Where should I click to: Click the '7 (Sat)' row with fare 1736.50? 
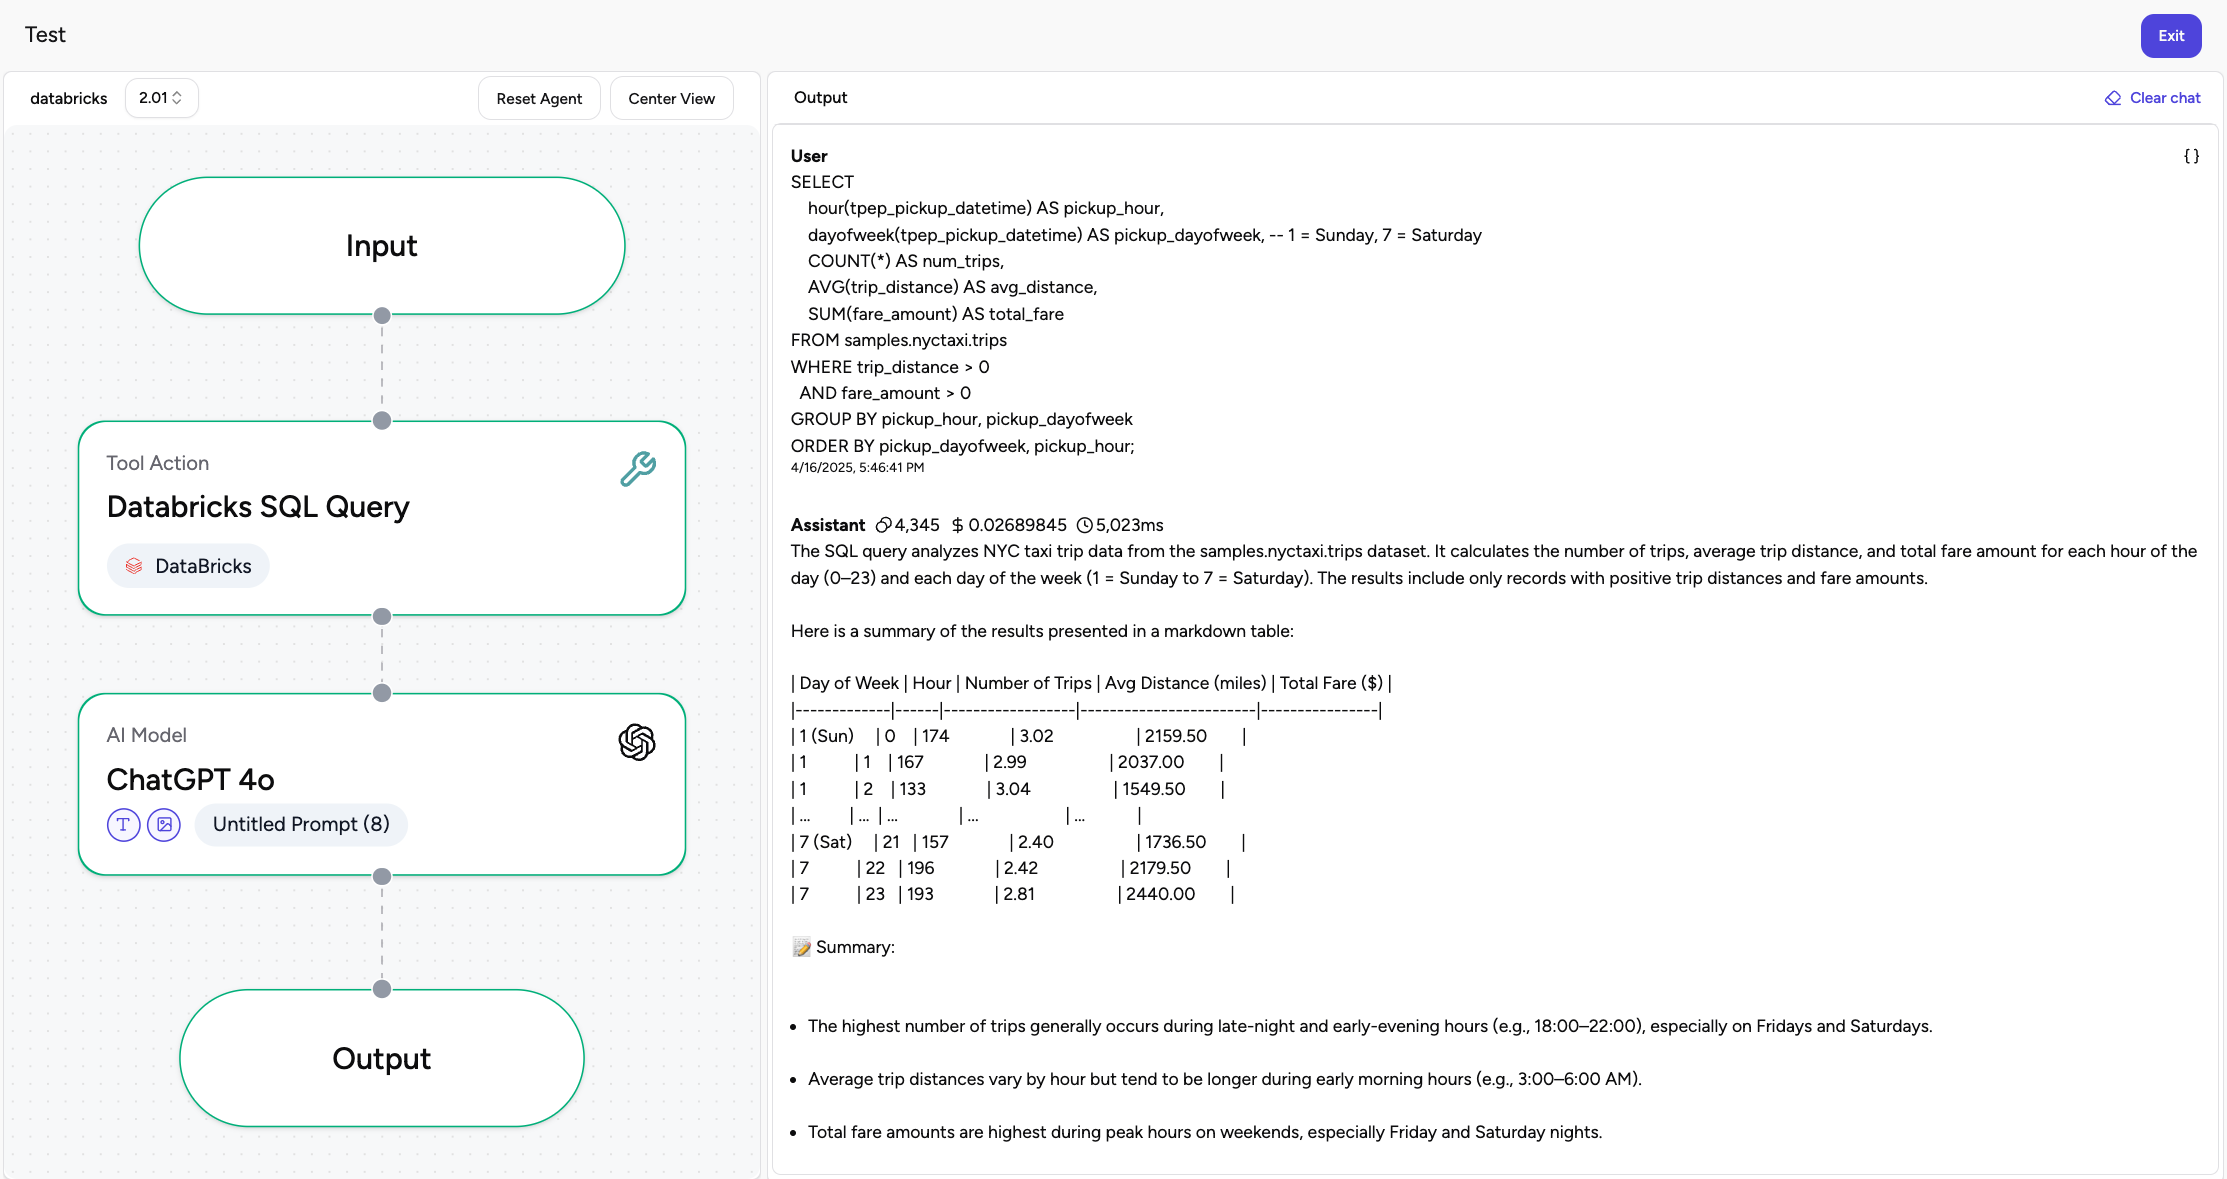1018,842
